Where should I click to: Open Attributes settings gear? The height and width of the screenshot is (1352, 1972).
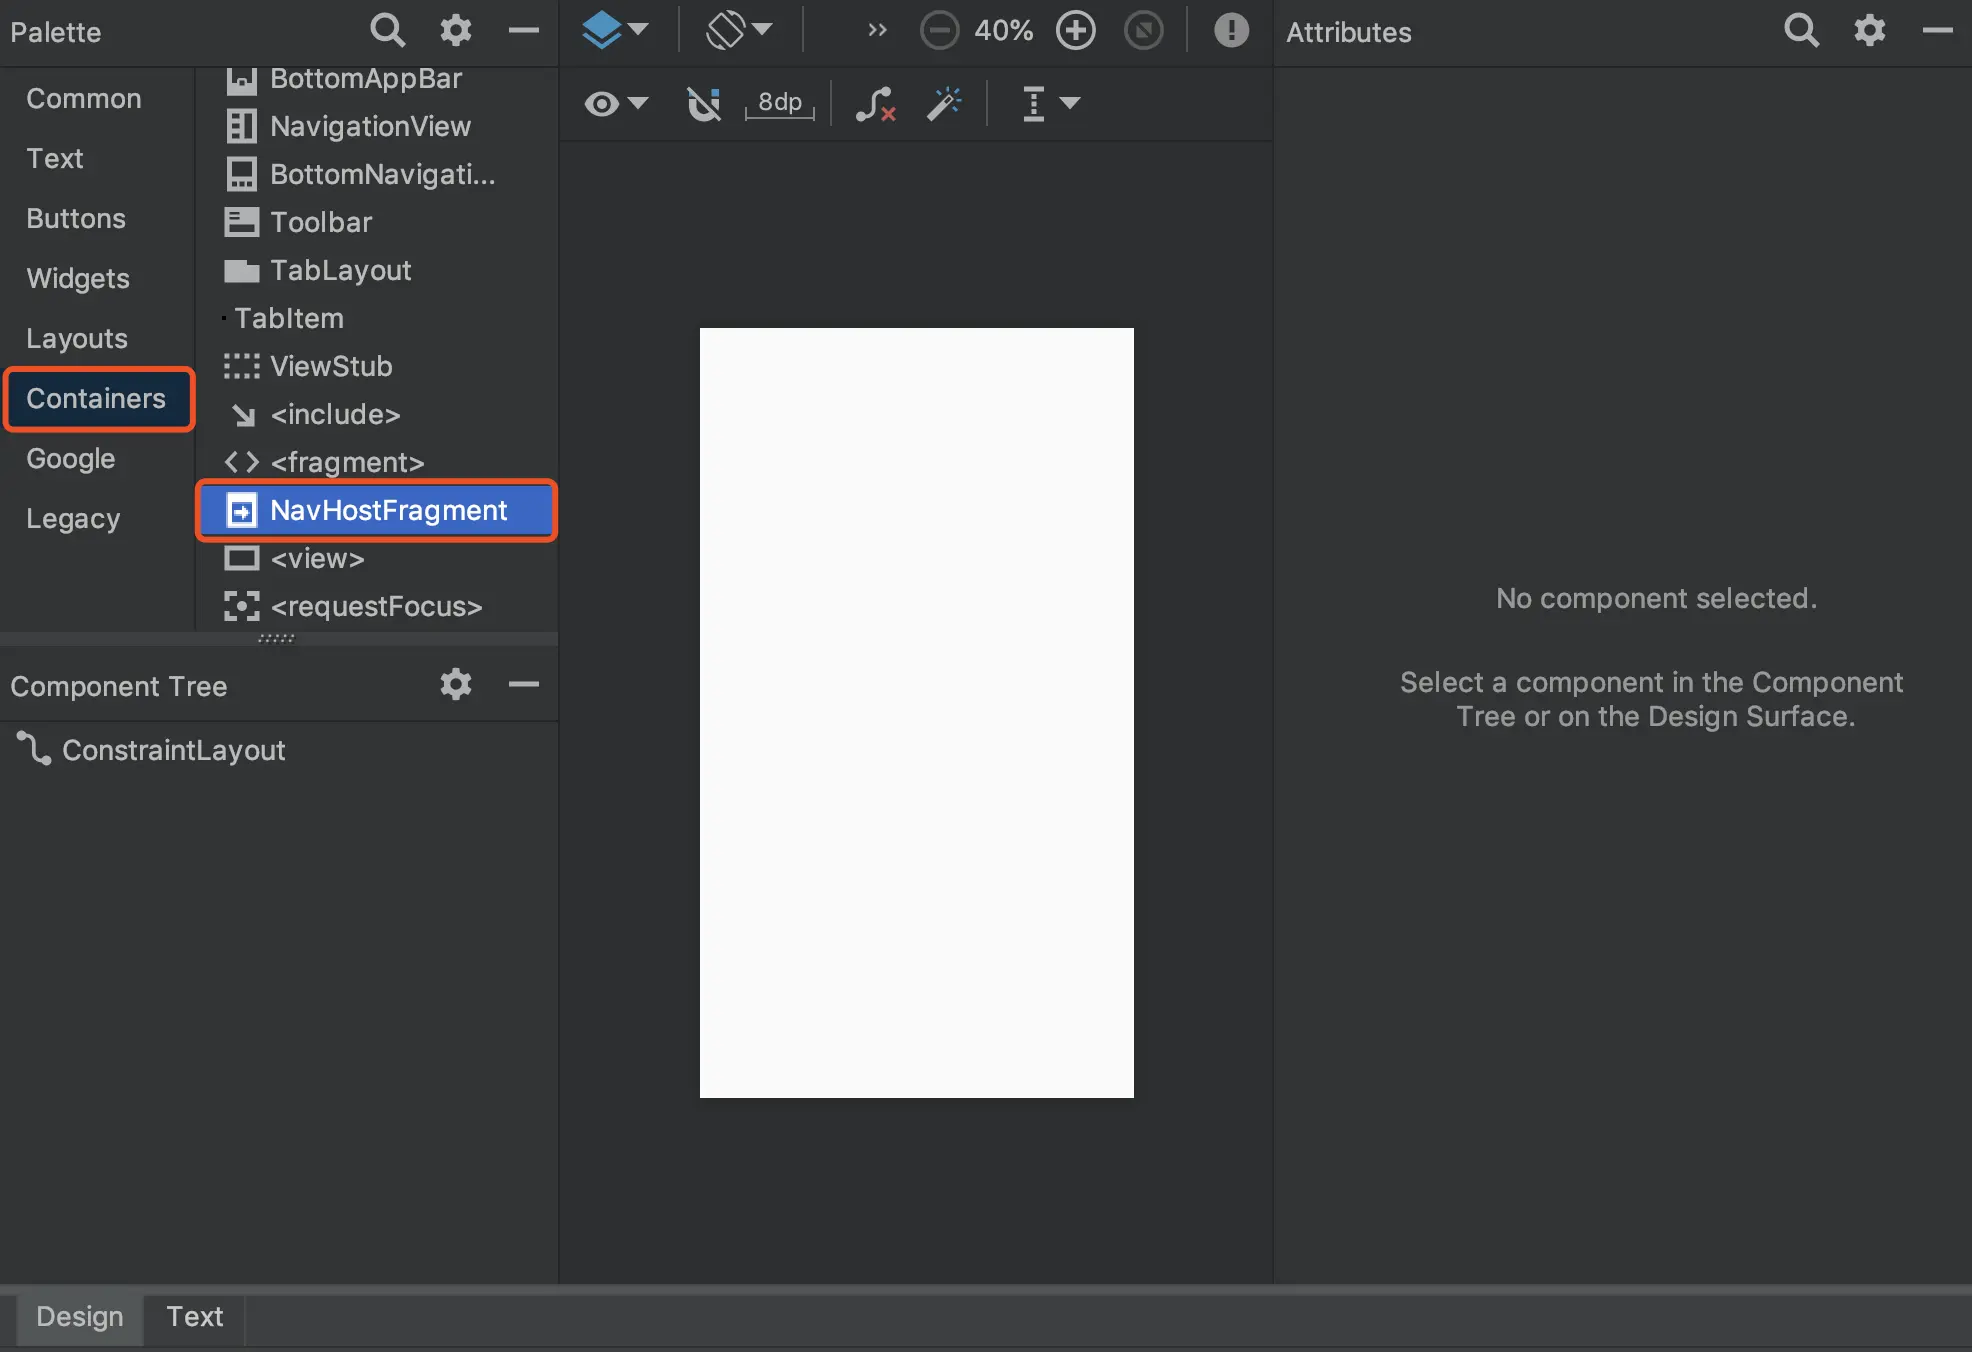[x=1869, y=31]
